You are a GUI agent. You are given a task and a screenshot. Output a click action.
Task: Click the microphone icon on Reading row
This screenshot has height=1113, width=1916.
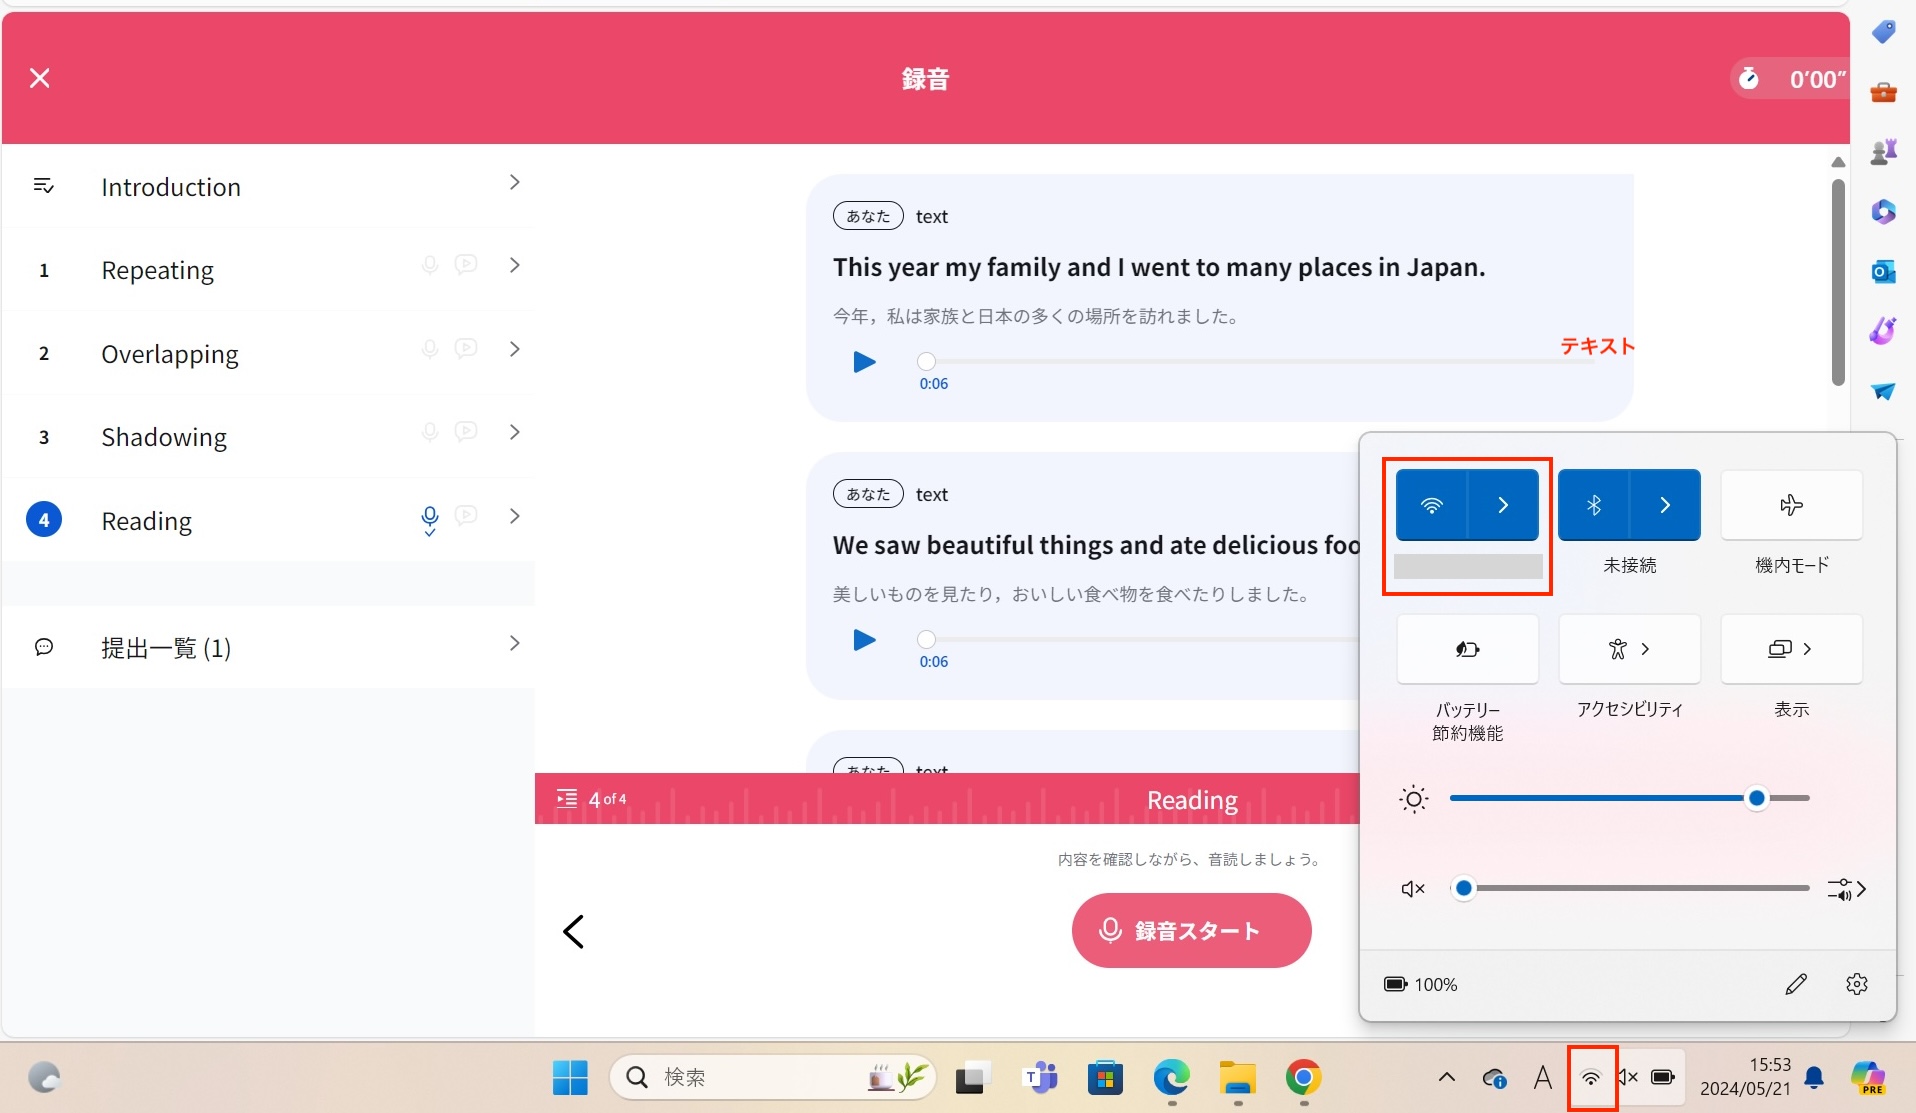[429, 518]
